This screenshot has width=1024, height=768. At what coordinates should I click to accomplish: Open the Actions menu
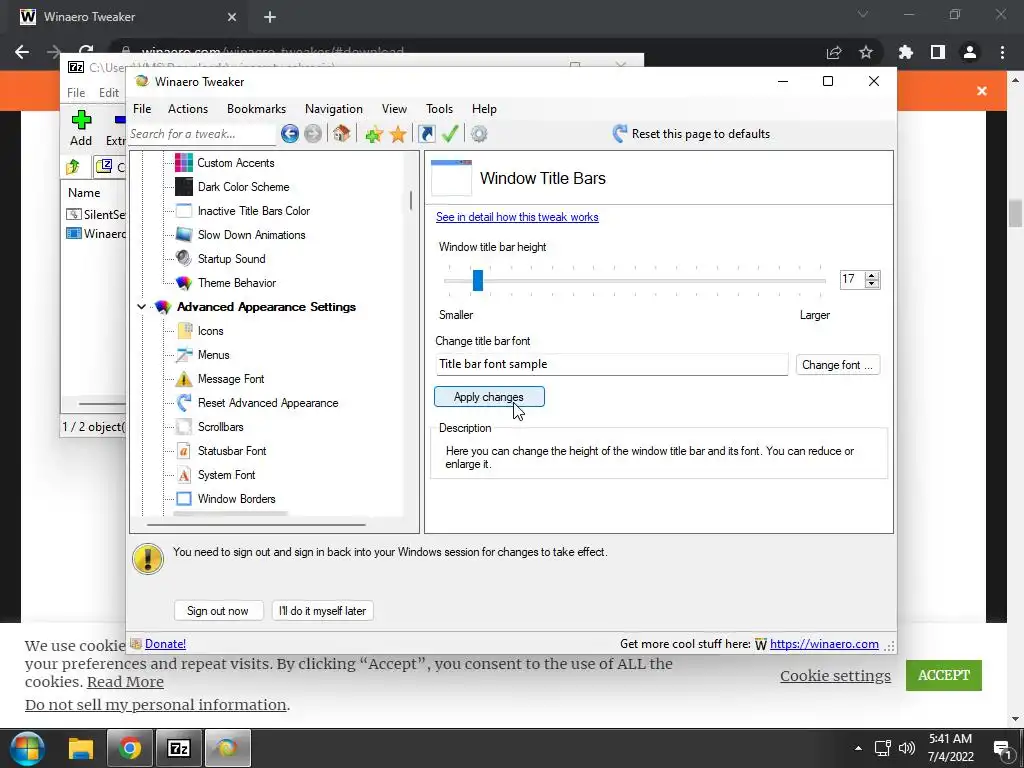pyautogui.click(x=188, y=109)
